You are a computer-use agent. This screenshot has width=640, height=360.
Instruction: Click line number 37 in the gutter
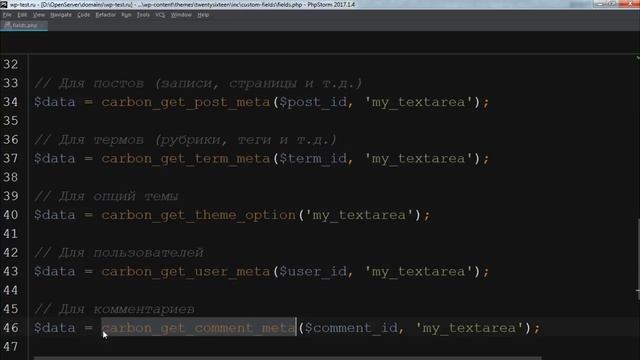[x=11, y=158]
